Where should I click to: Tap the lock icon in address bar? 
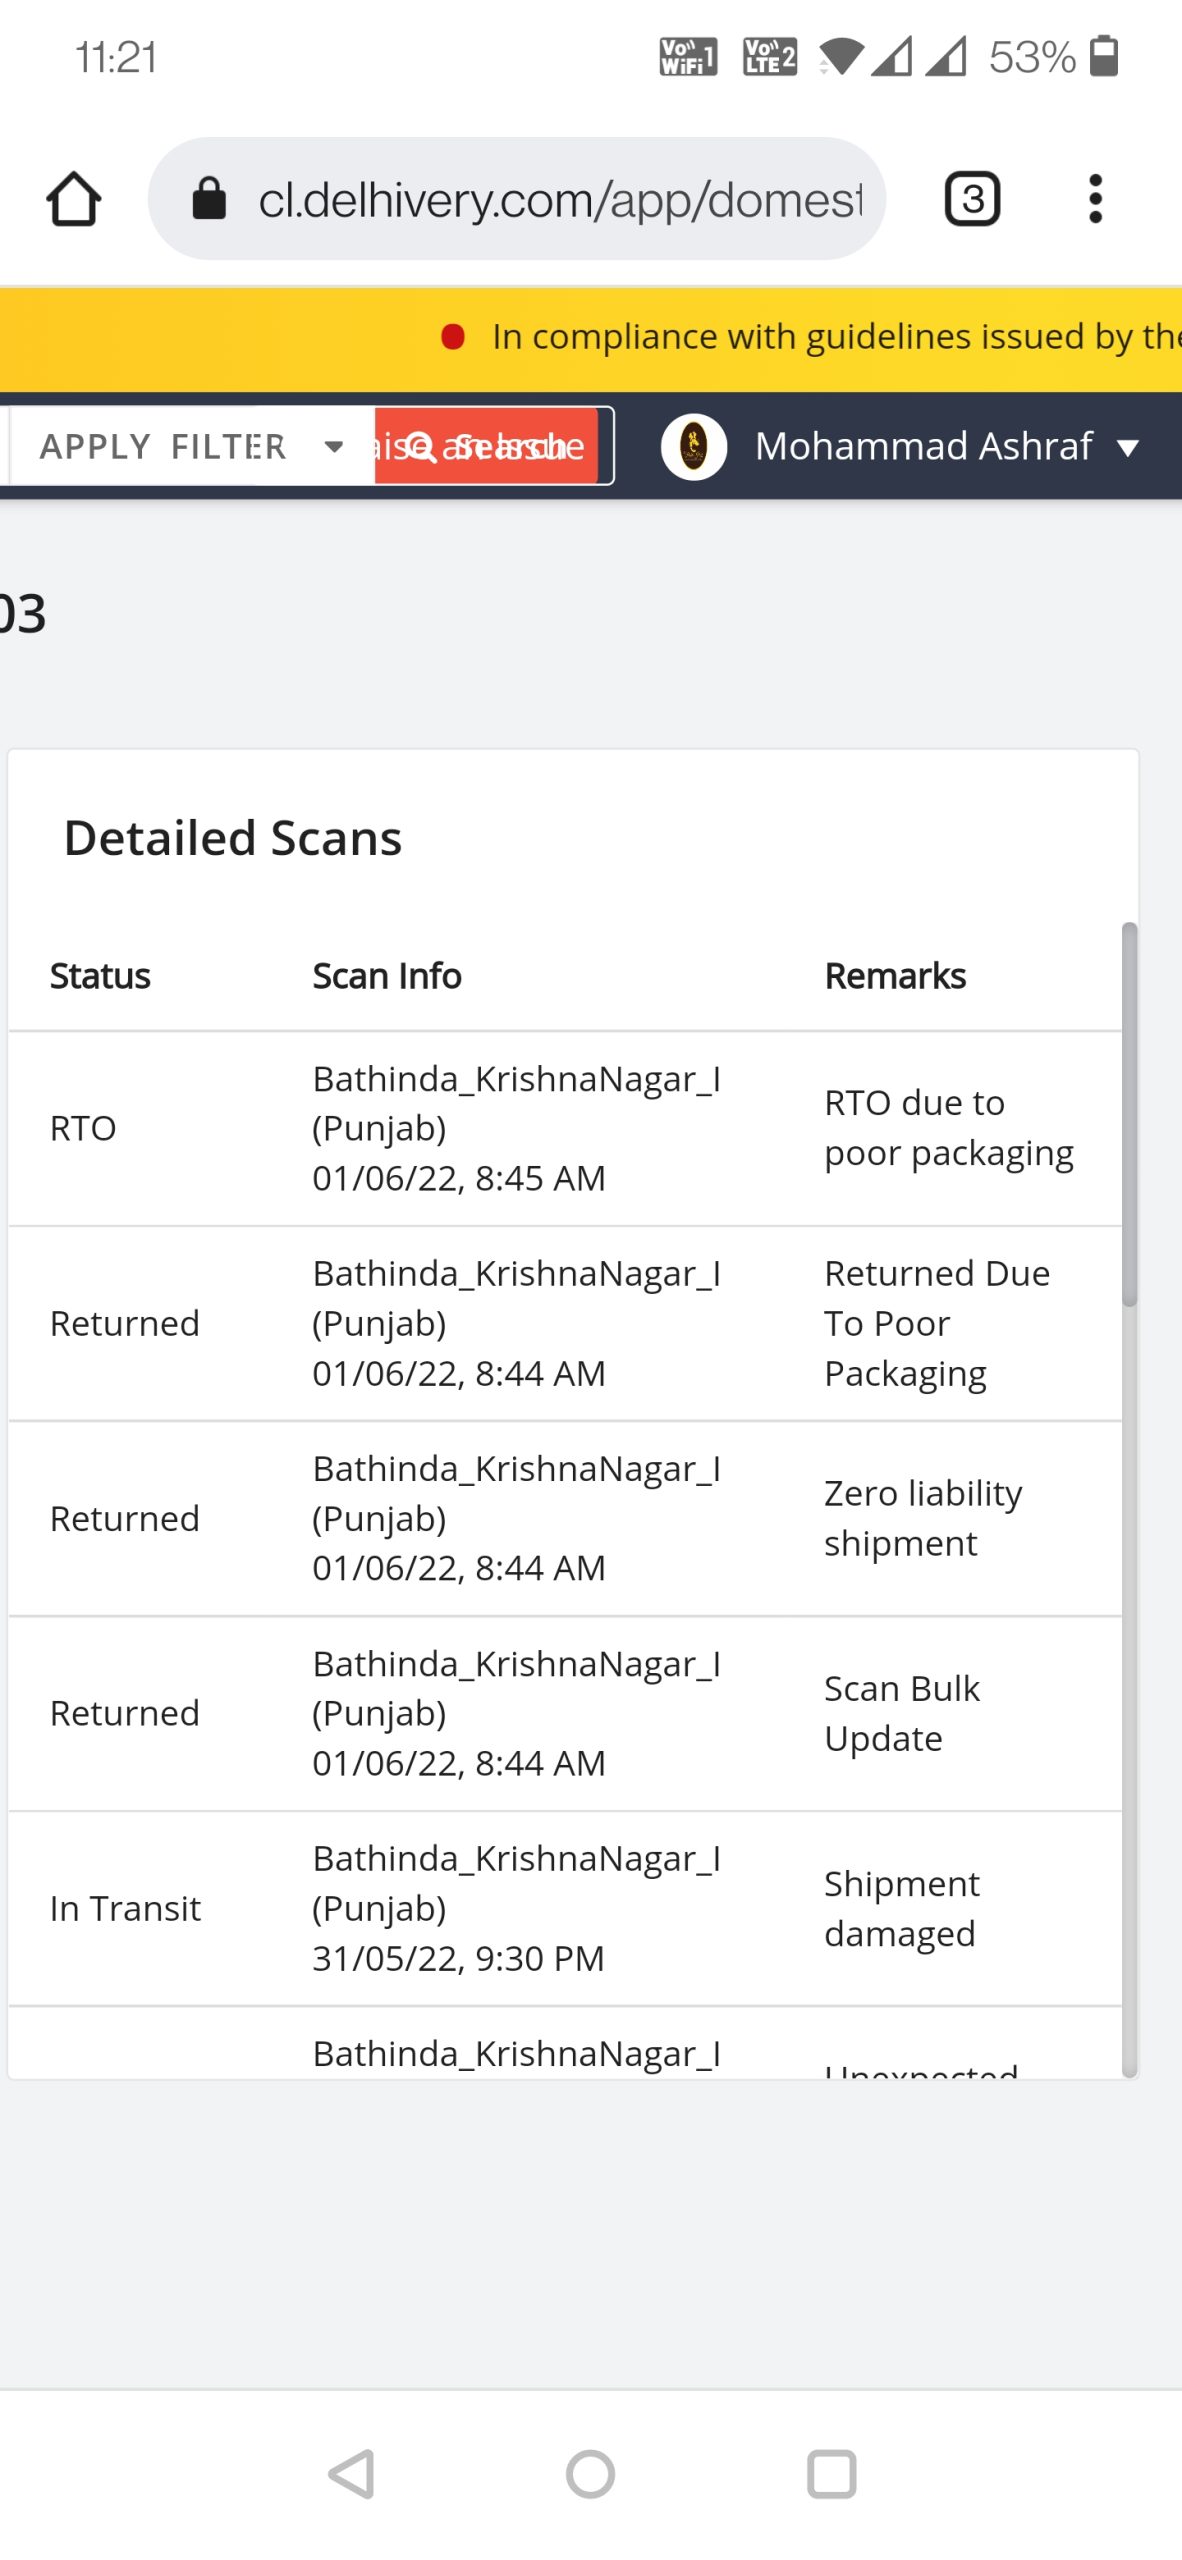coord(209,199)
